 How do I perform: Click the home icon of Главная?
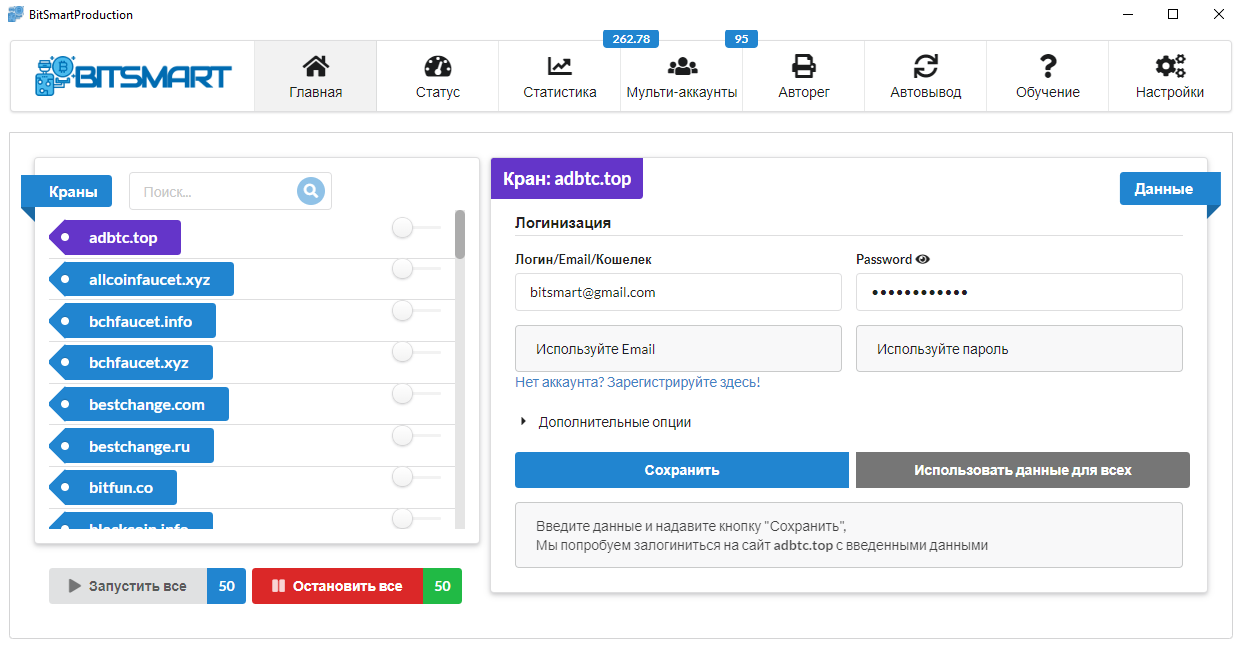(315, 66)
